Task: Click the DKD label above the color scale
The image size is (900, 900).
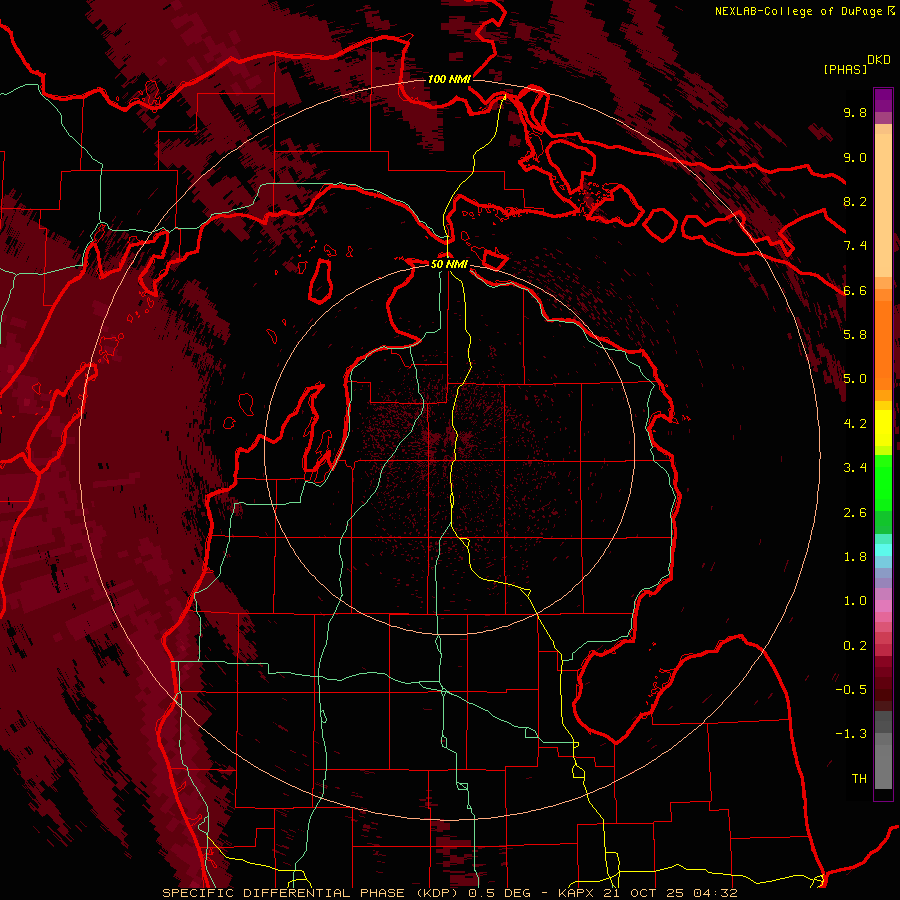Action: (879, 60)
